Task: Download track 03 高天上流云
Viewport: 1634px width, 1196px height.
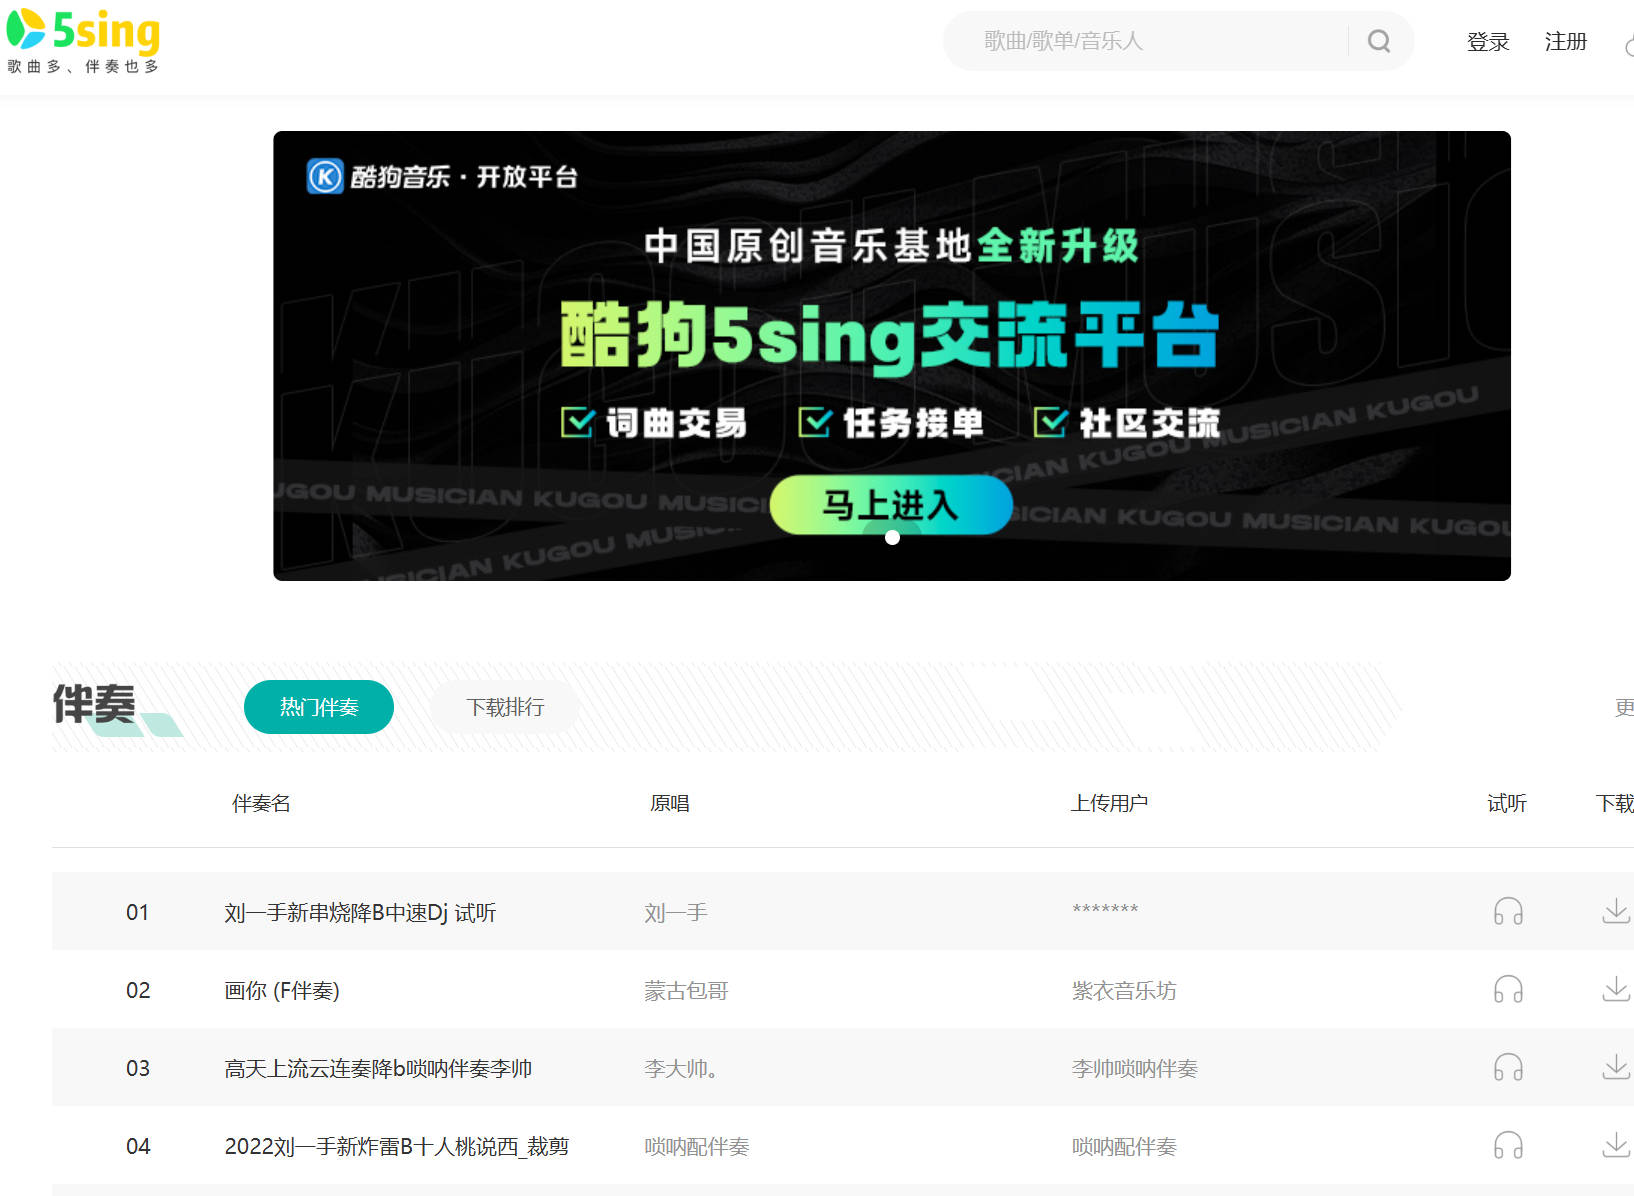Action: [x=1615, y=1067]
